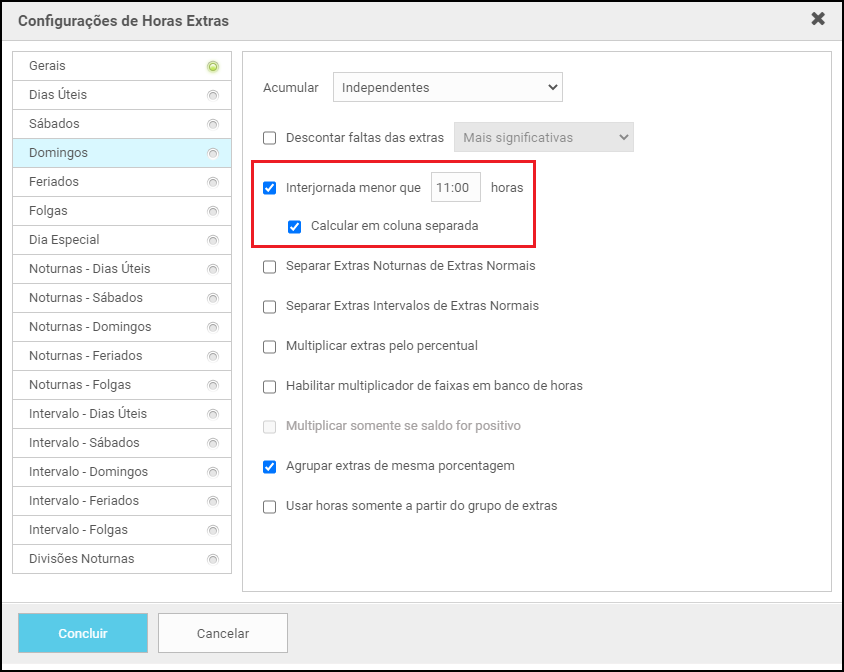This screenshot has height=672, width=844.
Task: Uncheck Interjornada menor que checkbox
Action: coord(269,188)
